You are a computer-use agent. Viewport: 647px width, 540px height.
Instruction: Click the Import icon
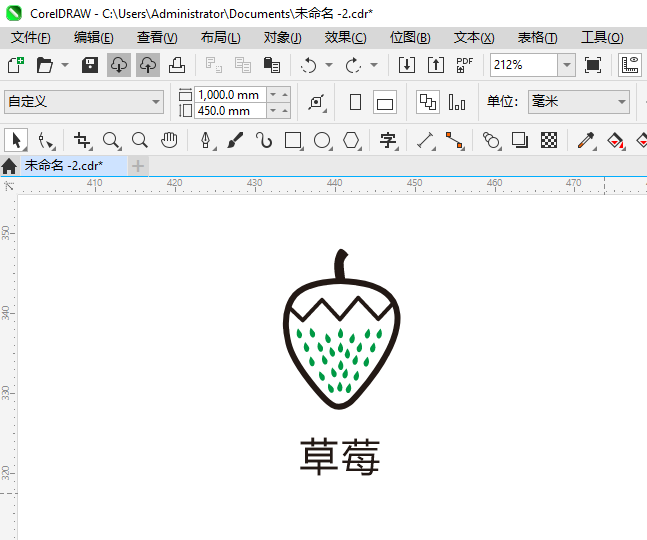pos(407,65)
